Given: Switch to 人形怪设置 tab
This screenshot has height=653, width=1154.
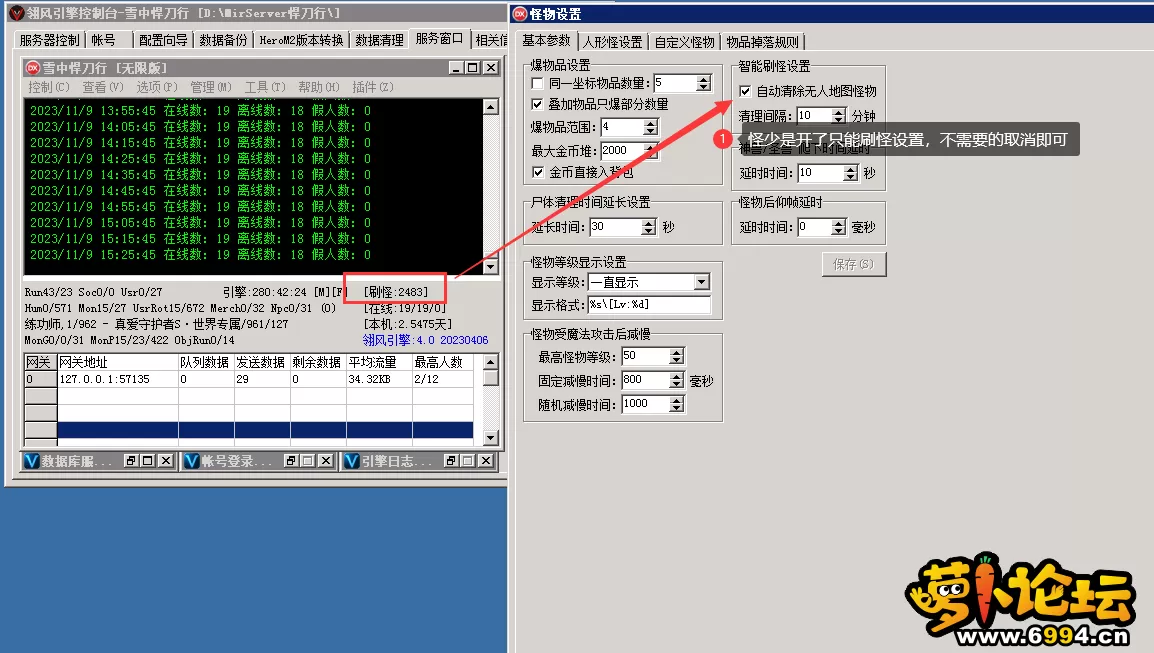Looking at the screenshot, I should click(612, 42).
